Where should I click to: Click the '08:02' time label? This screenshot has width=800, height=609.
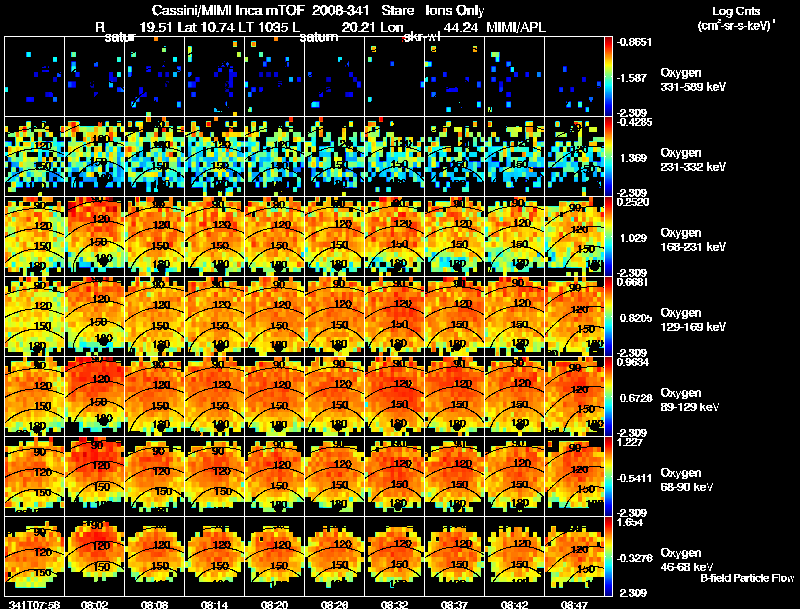tap(94, 605)
